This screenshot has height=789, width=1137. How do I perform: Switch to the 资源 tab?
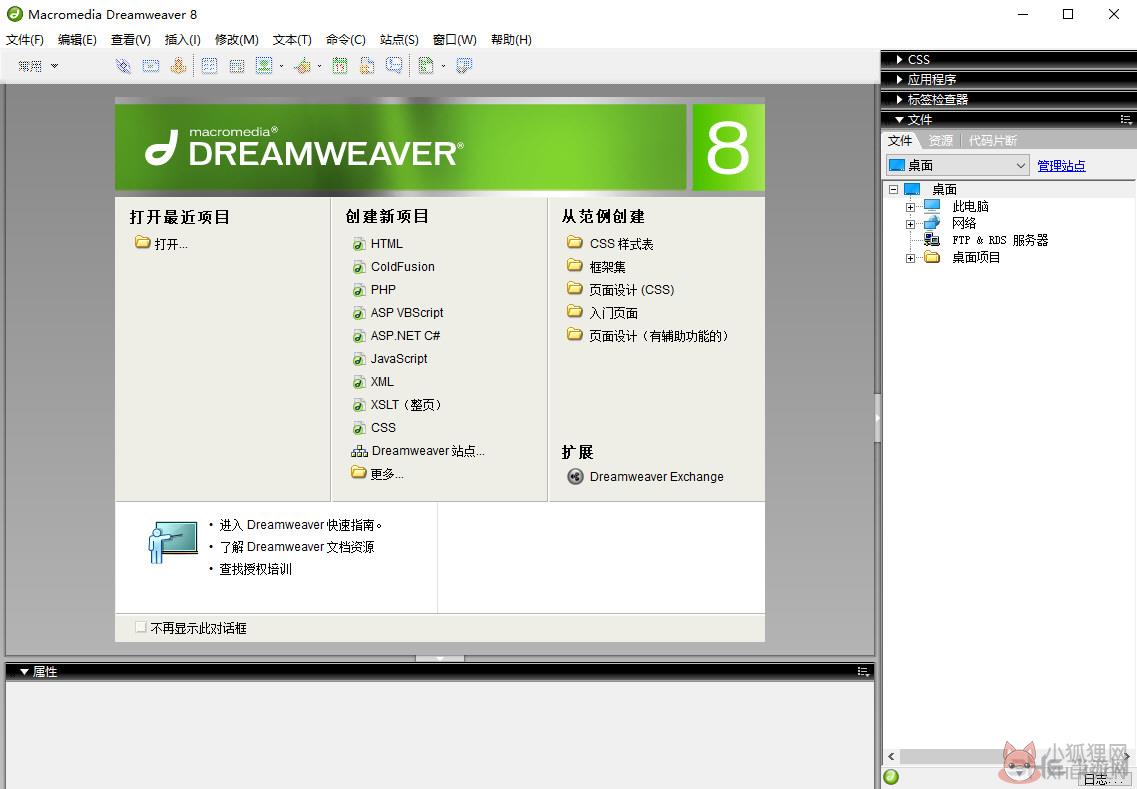tap(940, 141)
